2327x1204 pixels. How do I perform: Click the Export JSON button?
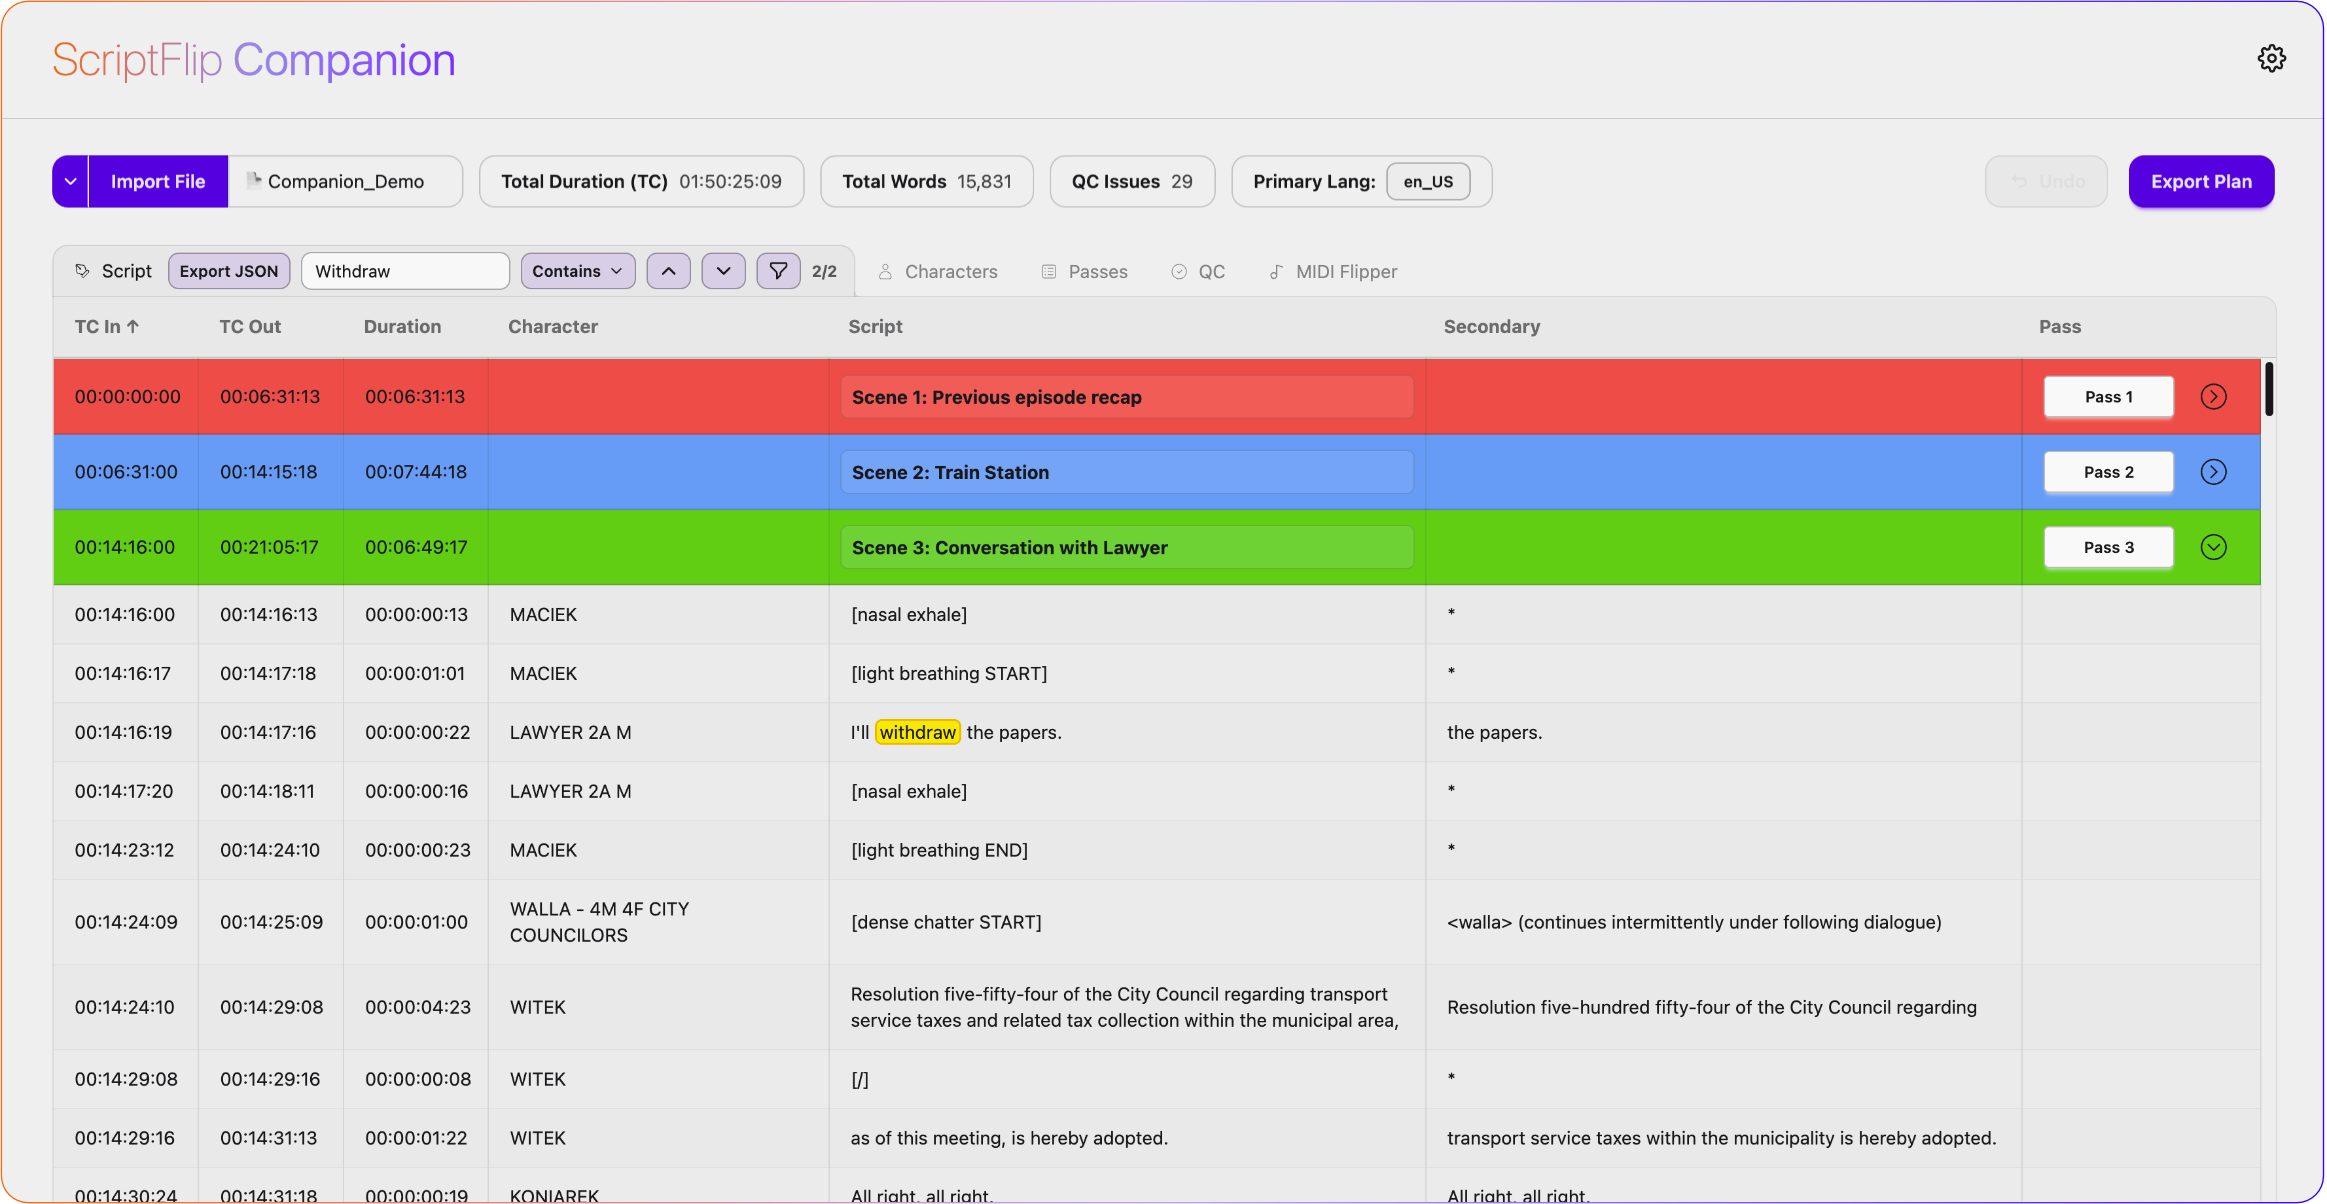pos(229,271)
